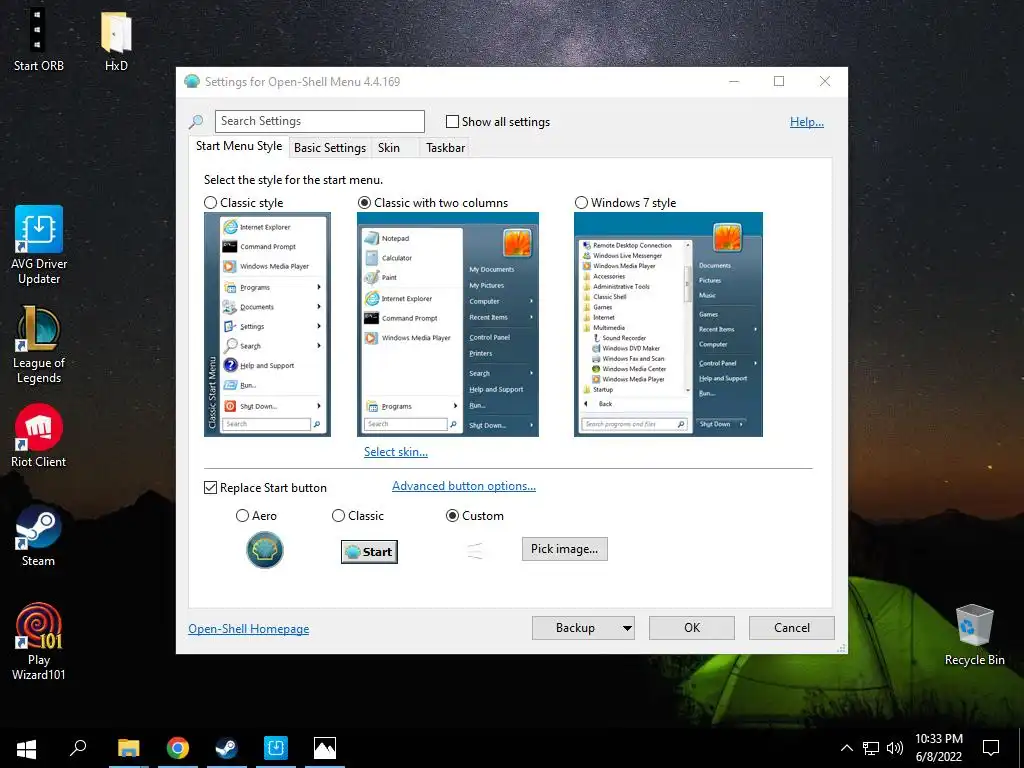Launch the AVG Driver Updater desktop shortcut

[39, 245]
